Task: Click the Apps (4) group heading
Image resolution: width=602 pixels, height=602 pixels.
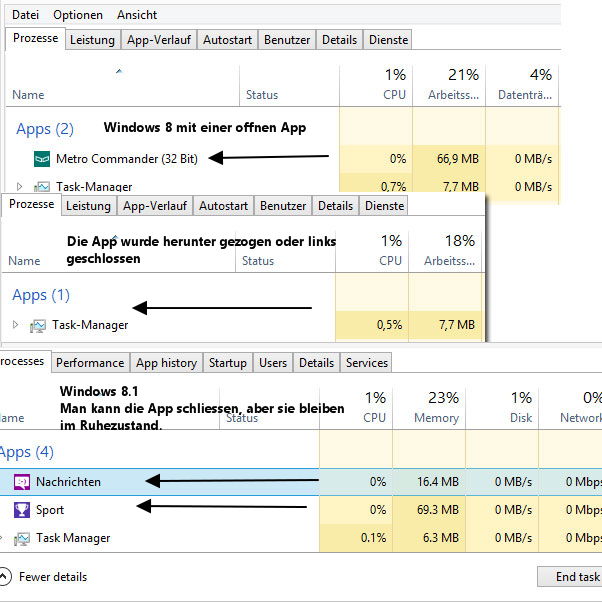Action: tap(26, 452)
